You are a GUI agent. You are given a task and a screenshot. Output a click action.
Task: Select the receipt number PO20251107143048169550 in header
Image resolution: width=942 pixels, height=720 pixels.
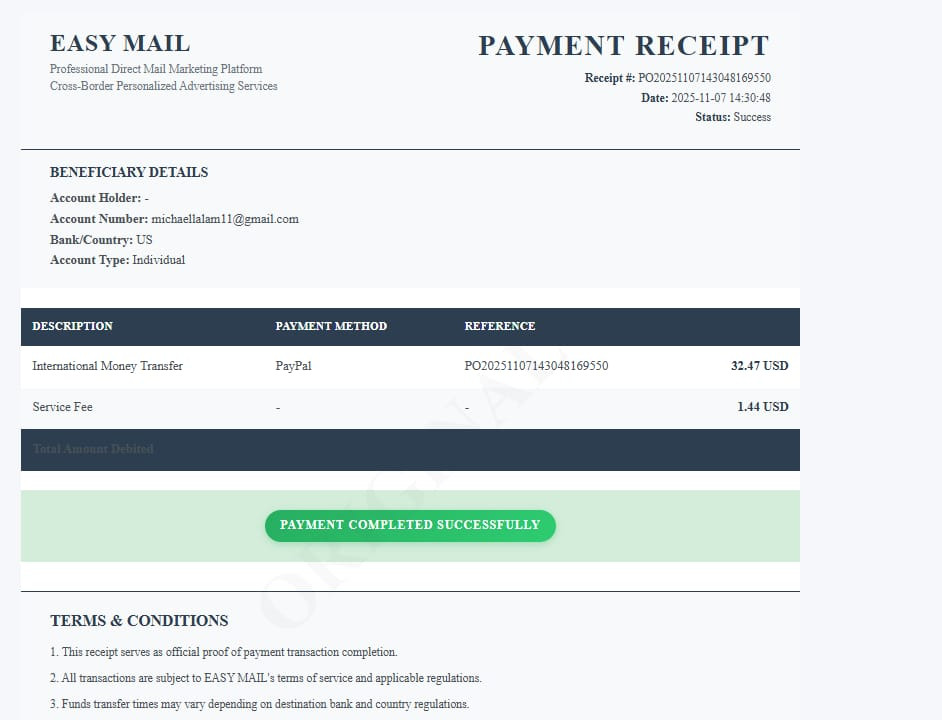[x=704, y=78]
